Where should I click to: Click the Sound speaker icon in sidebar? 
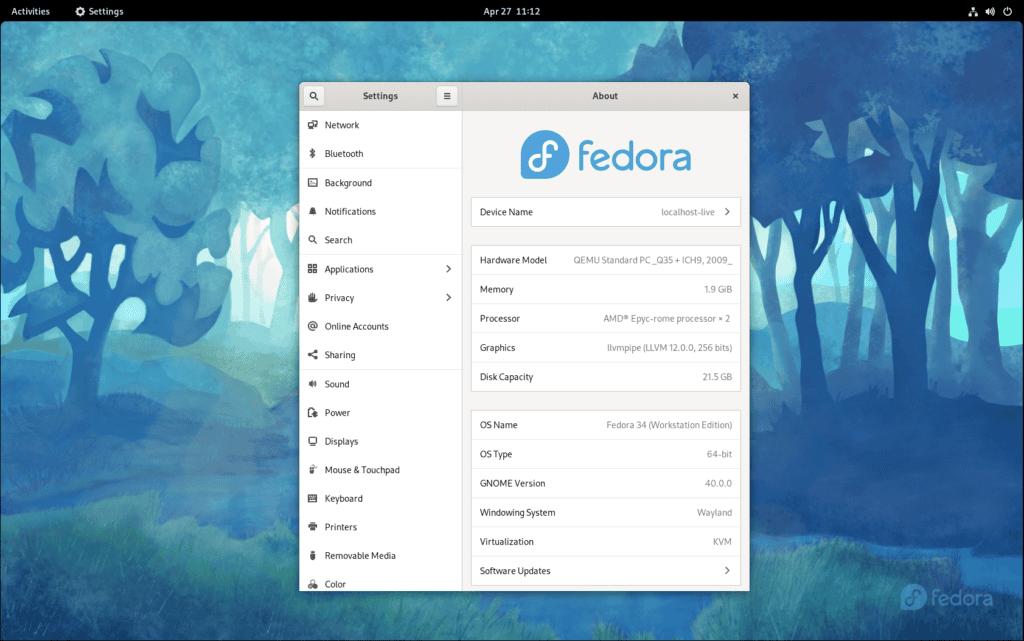[x=313, y=384]
